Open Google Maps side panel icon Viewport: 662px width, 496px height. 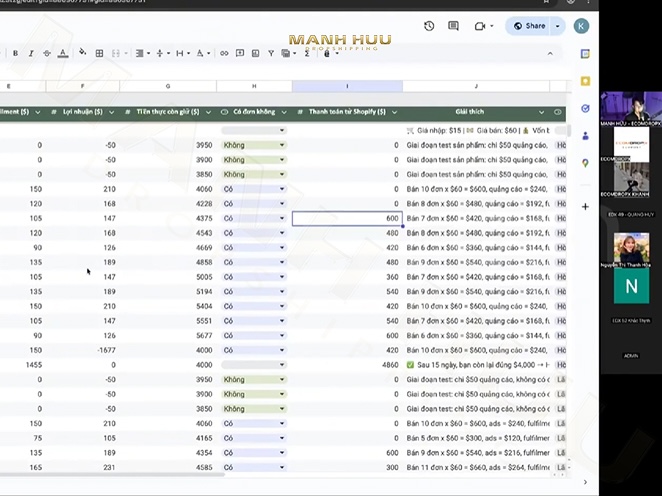tap(585, 162)
